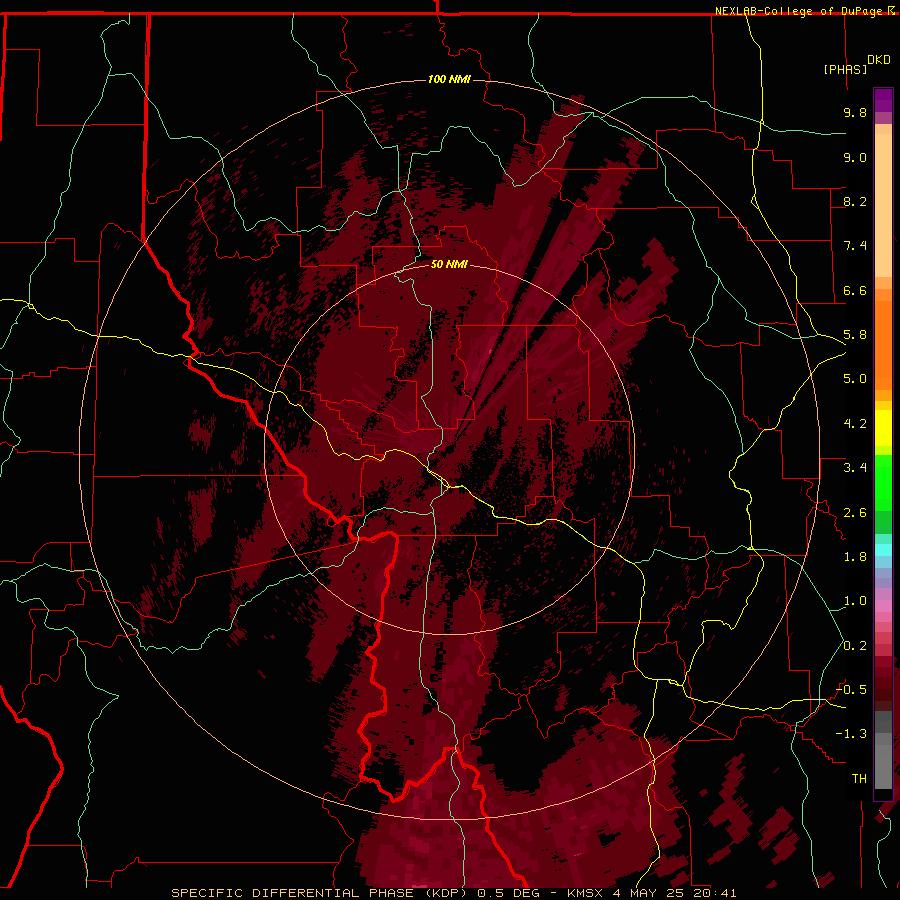
Task: Click the 100 NMI range ring label
Action: tap(449, 79)
